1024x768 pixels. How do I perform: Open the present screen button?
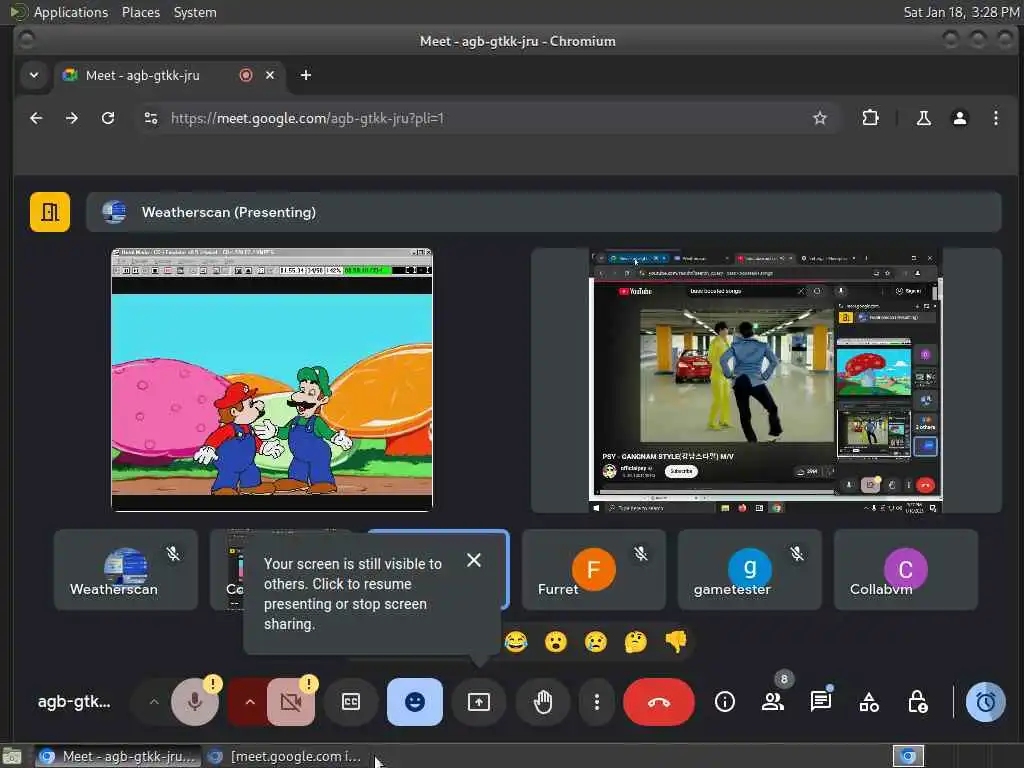(x=479, y=702)
